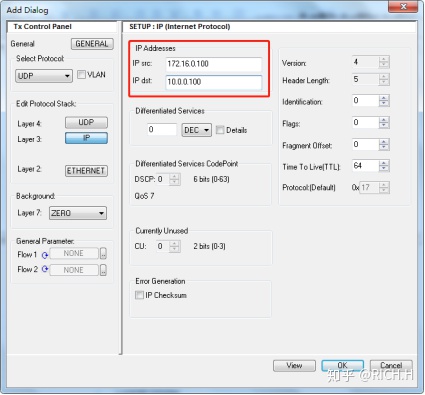Increase the Fragment Offset value

point(384,142)
